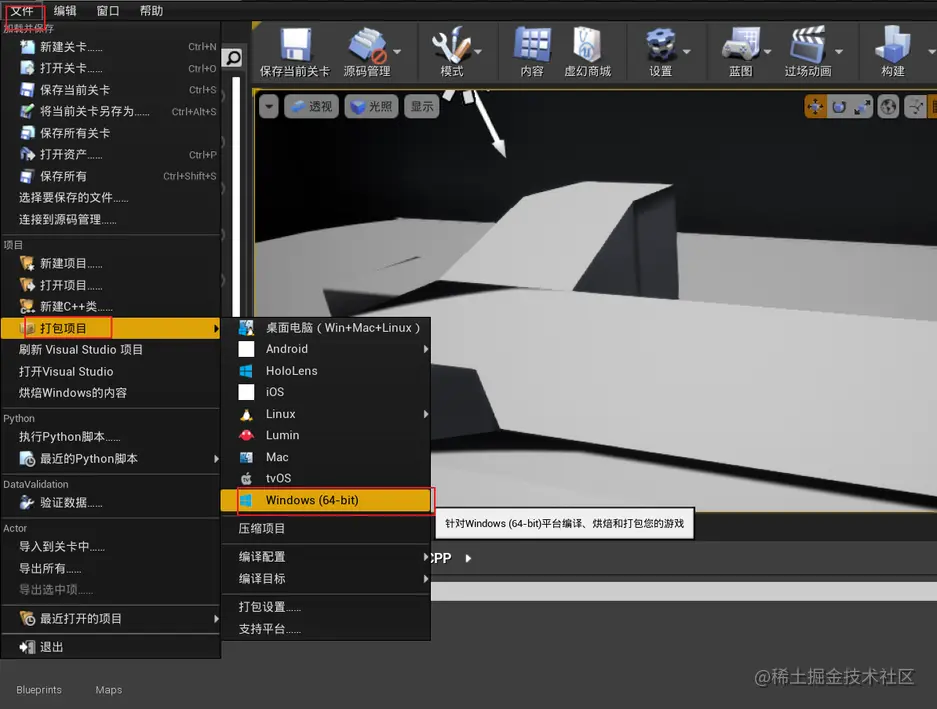Viewport: 937px width, 709px height.
Task: Choose New Level (新建关卡) menu entry
Action: [111, 47]
